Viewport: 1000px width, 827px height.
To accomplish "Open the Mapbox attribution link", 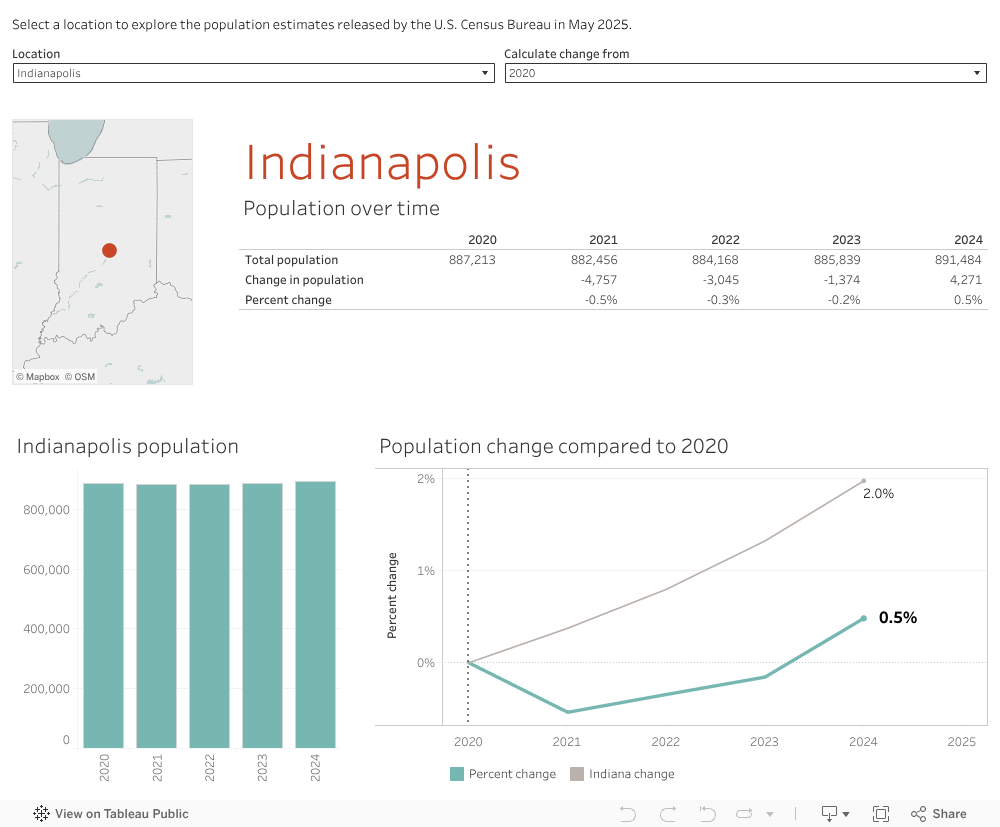I will click(38, 377).
